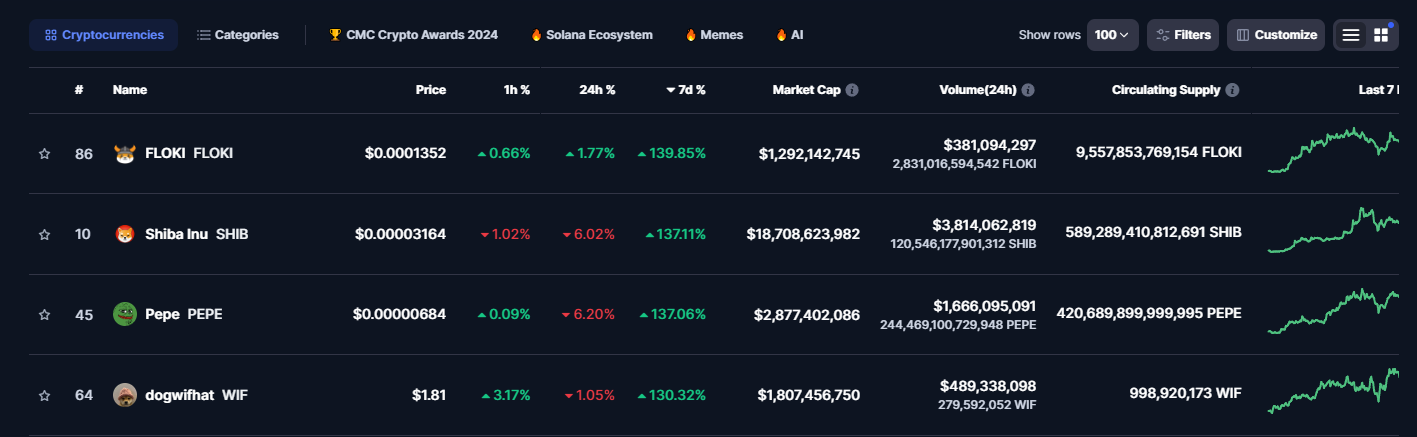Open the Show rows 100 dropdown

tap(1112, 35)
